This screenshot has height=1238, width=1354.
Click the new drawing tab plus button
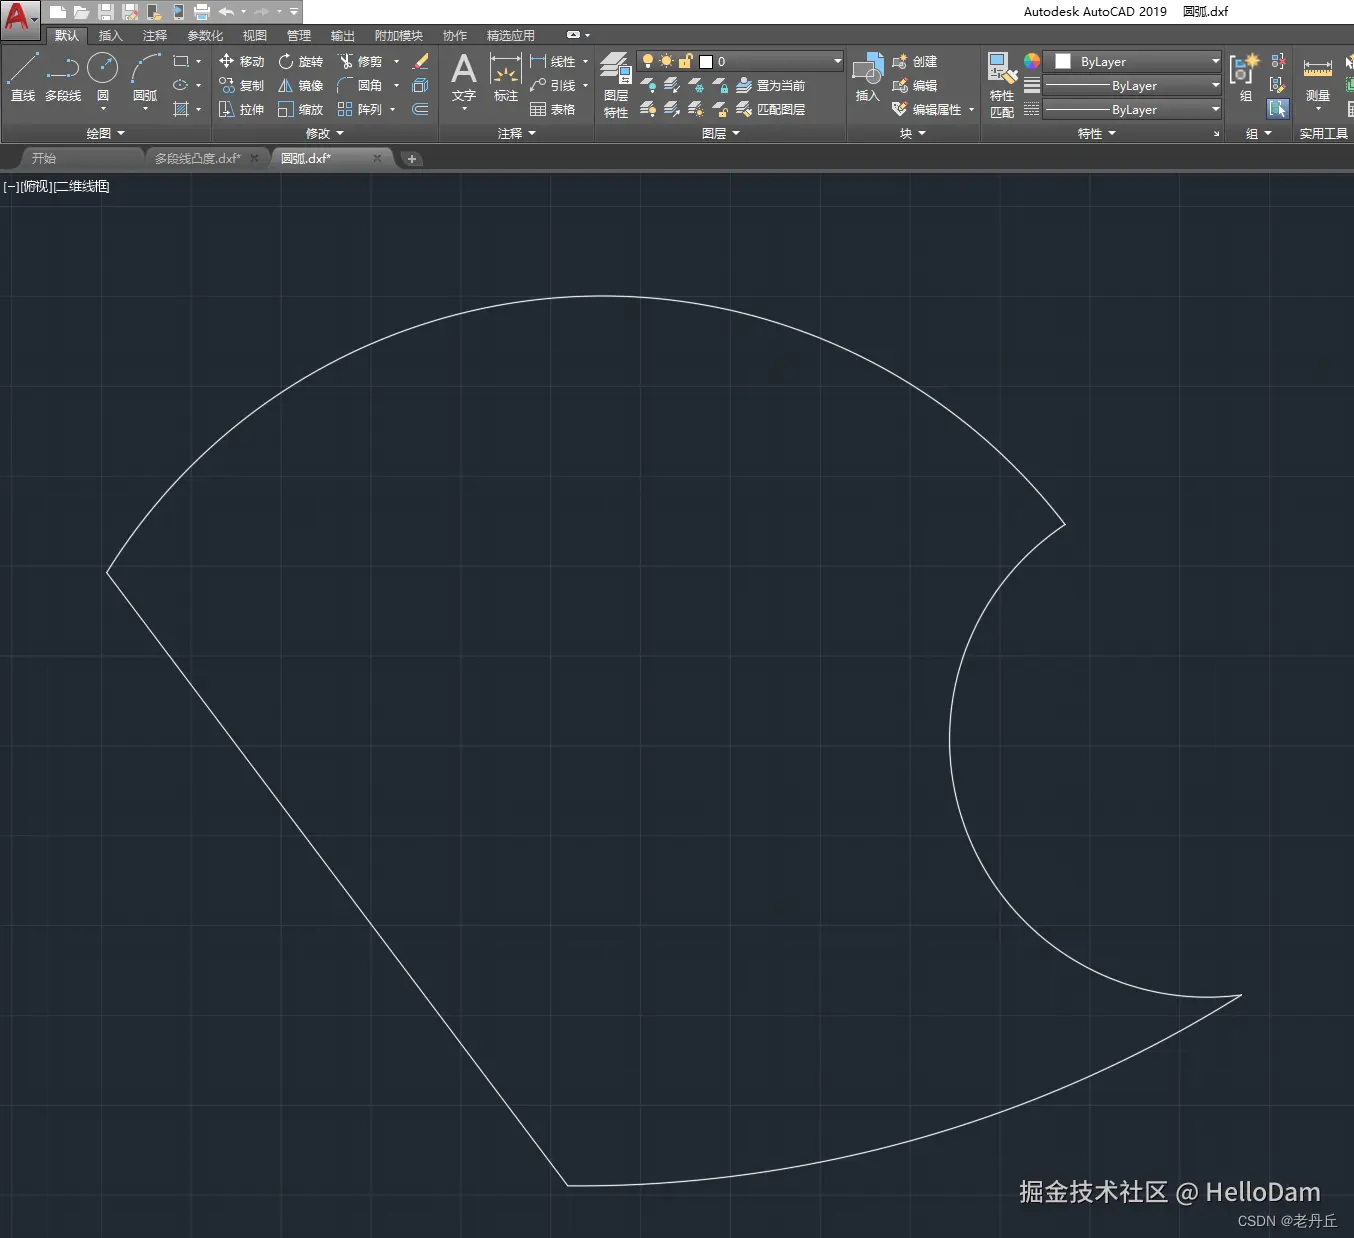click(x=411, y=158)
